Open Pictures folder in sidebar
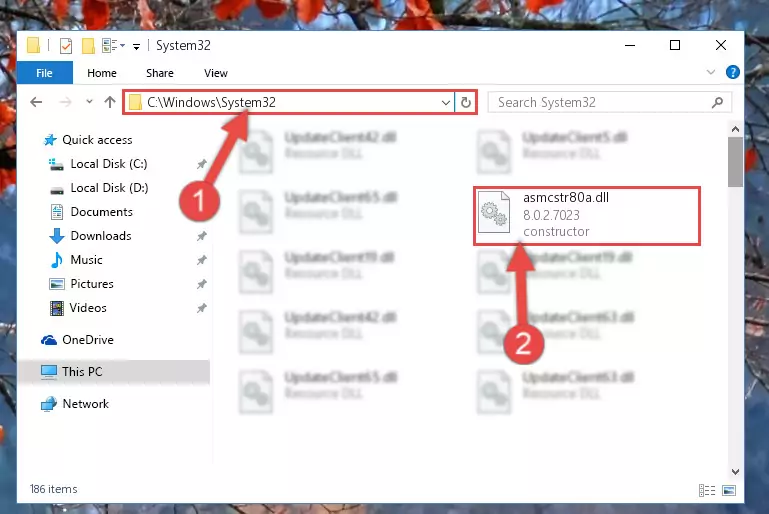 tap(92, 284)
